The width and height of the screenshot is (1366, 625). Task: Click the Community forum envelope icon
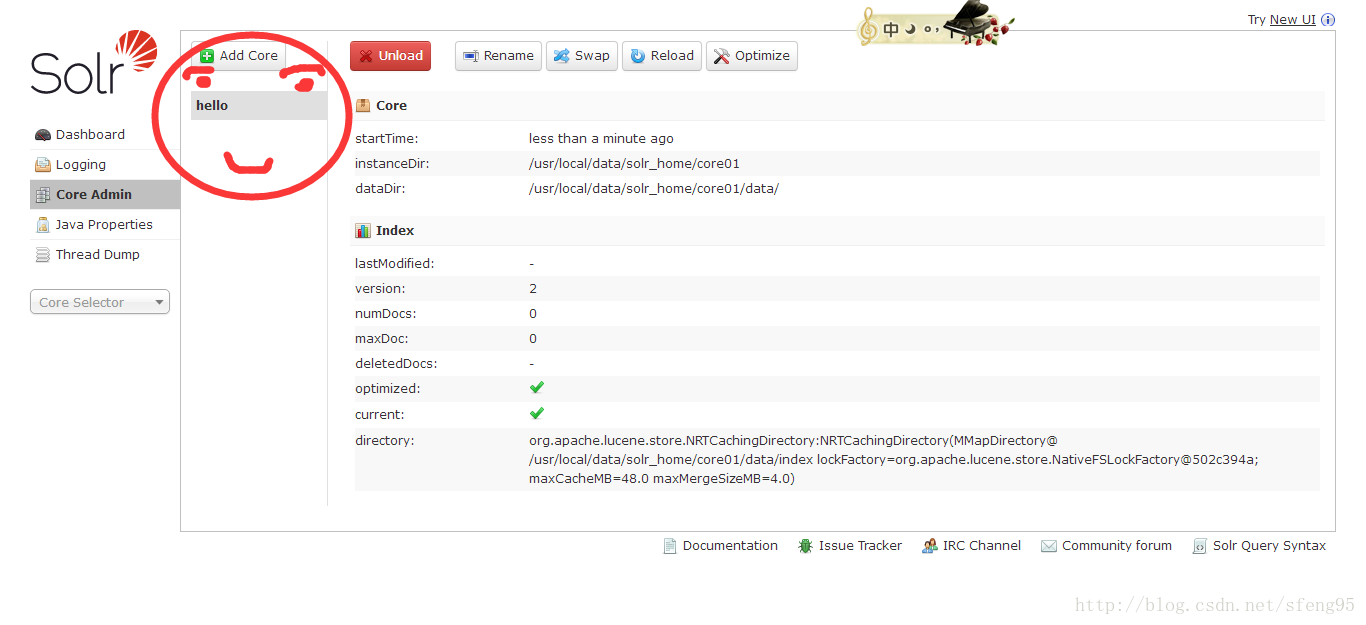(x=1049, y=546)
